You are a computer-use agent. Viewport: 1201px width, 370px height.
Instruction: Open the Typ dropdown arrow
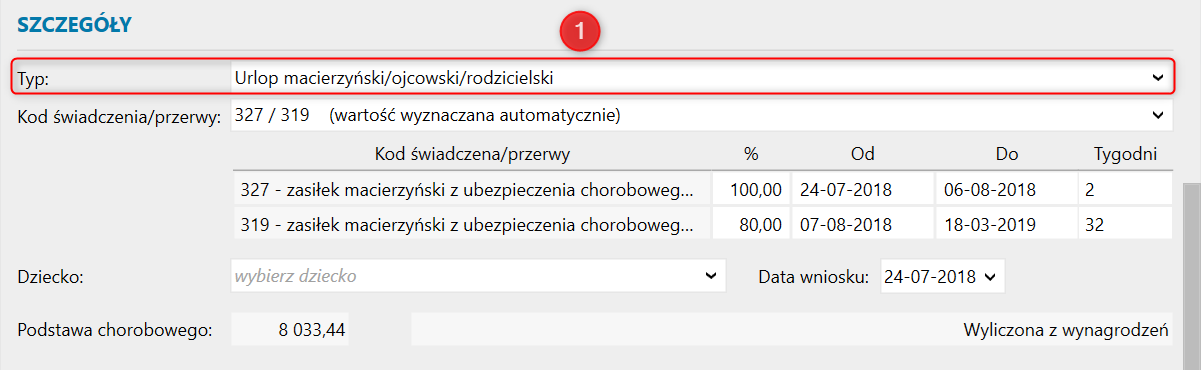(1158, 77)
